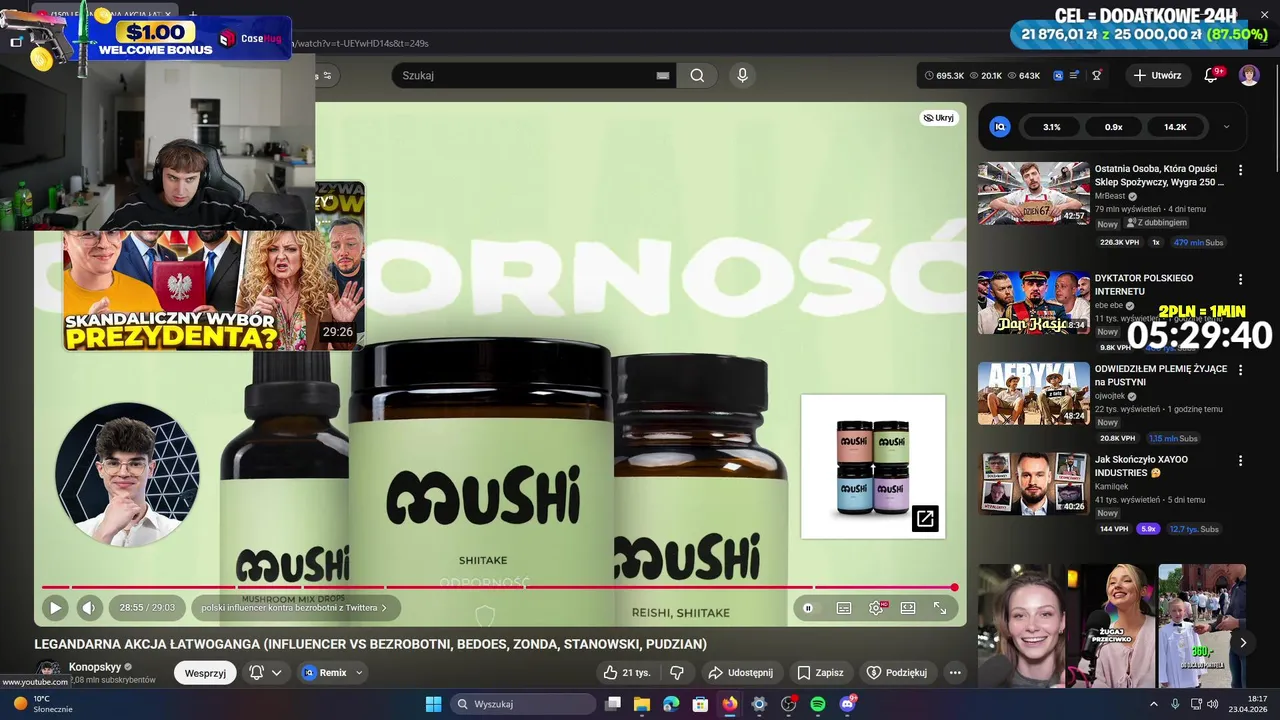1280x720 pixels.
Task: Open options for DYKTATOR POLSKIEGO INTERNETU video
Action: 1241,279
